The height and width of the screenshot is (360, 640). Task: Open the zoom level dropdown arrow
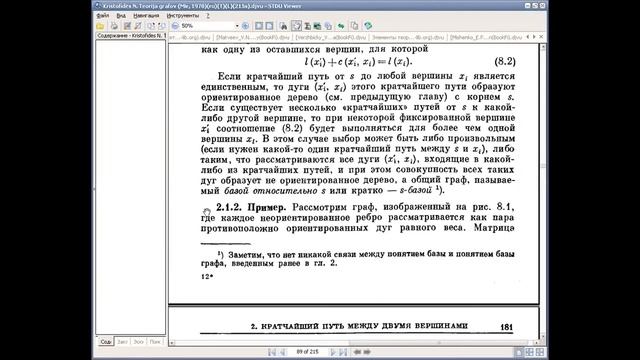[237, 26]
